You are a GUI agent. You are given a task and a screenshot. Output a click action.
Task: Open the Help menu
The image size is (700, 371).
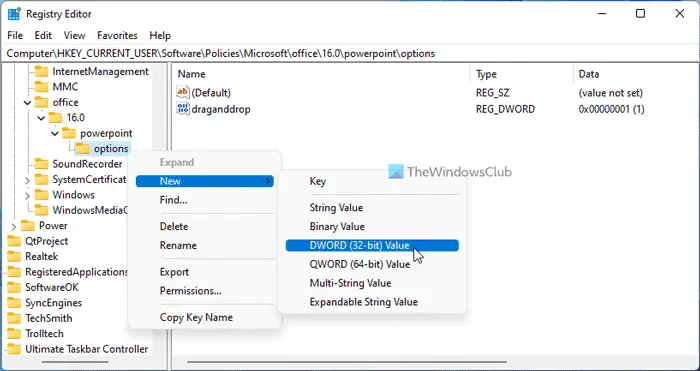[x=160, y=35]
